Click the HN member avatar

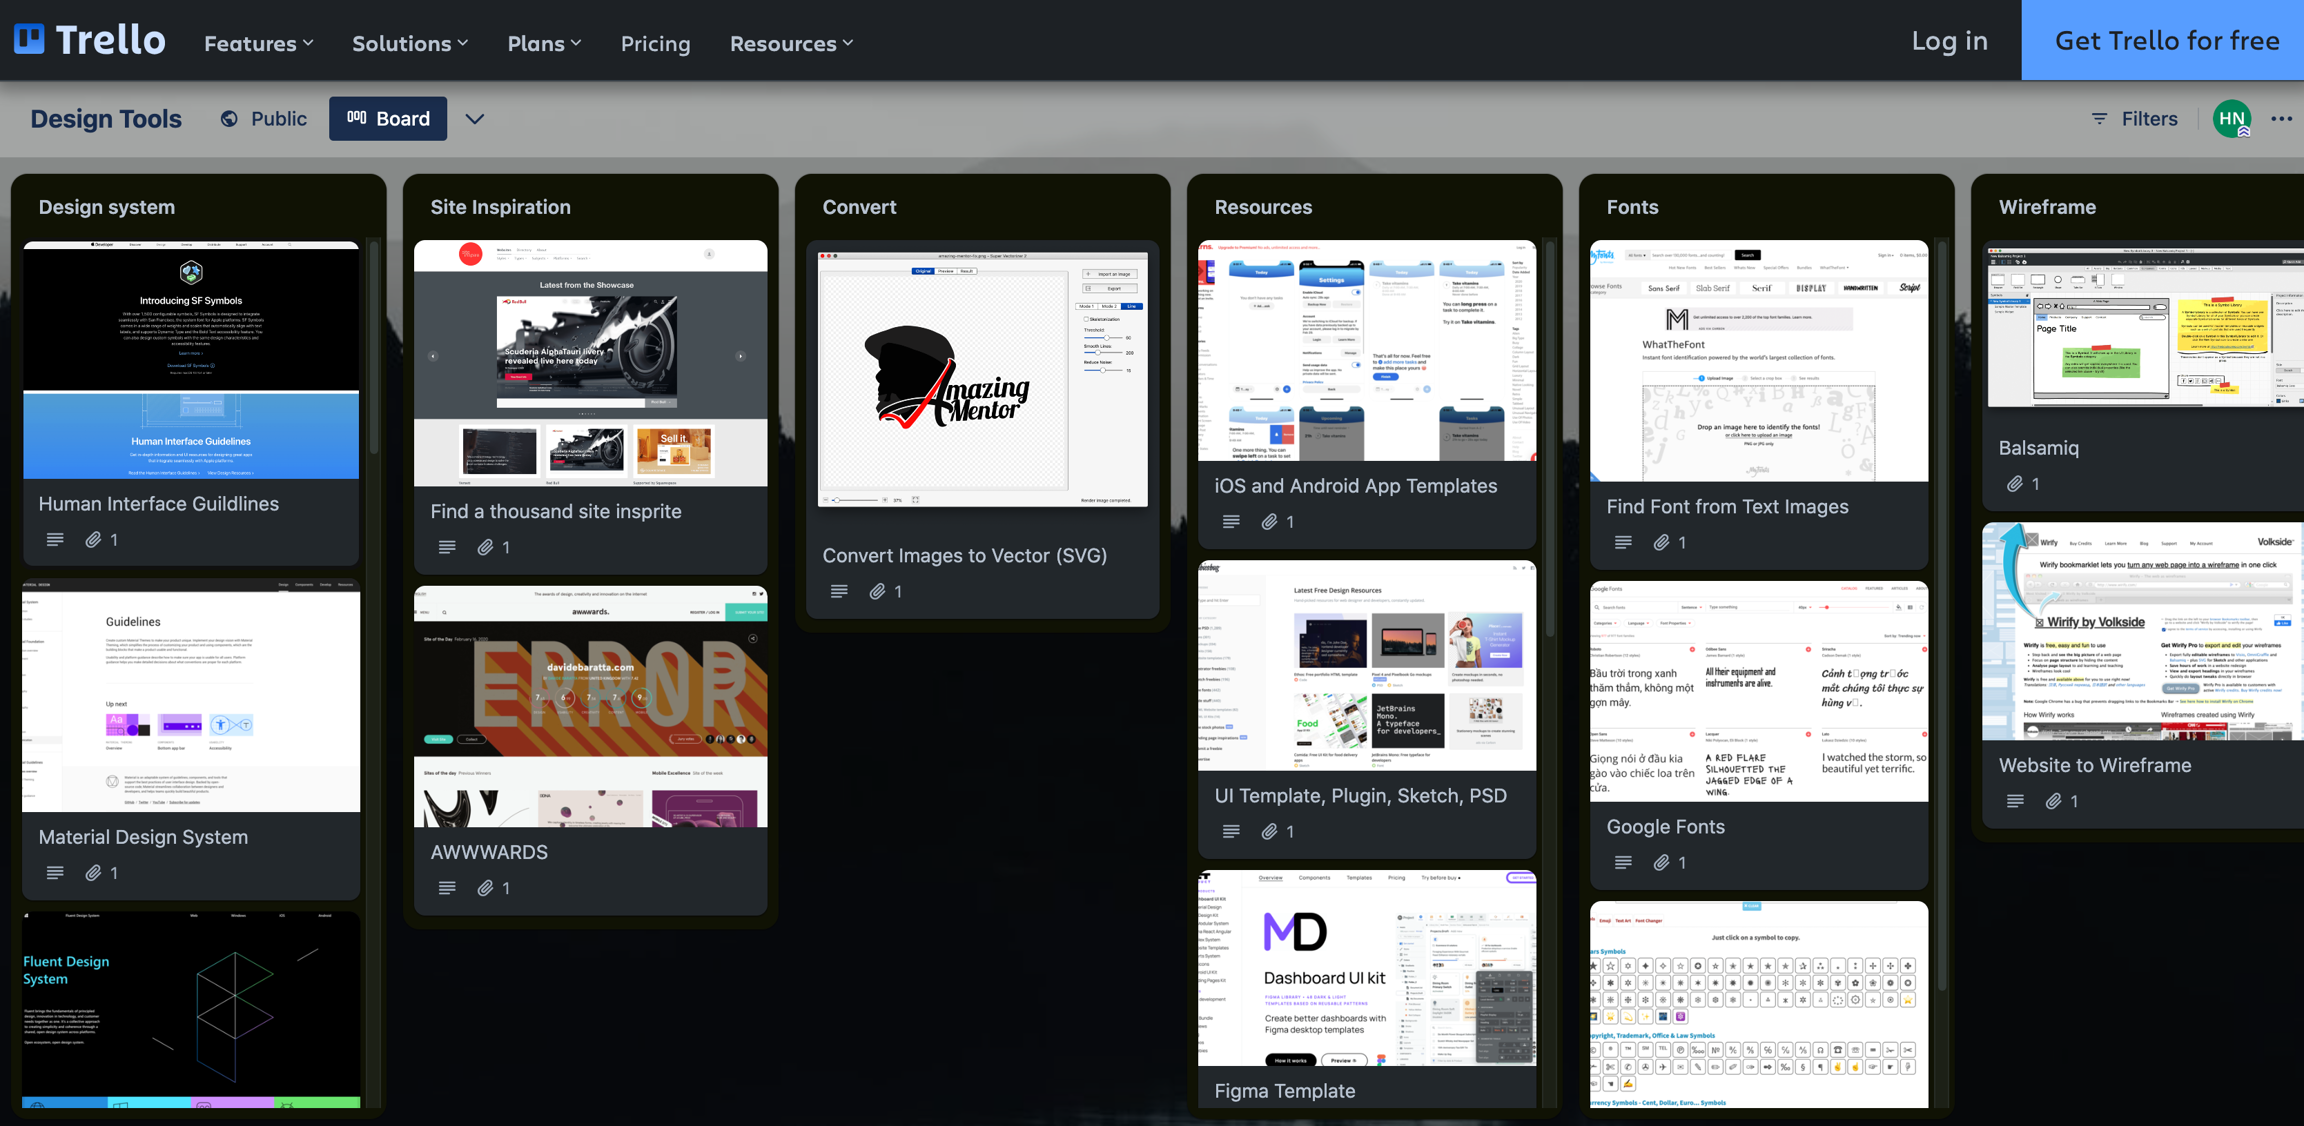tap(2232, 119)
